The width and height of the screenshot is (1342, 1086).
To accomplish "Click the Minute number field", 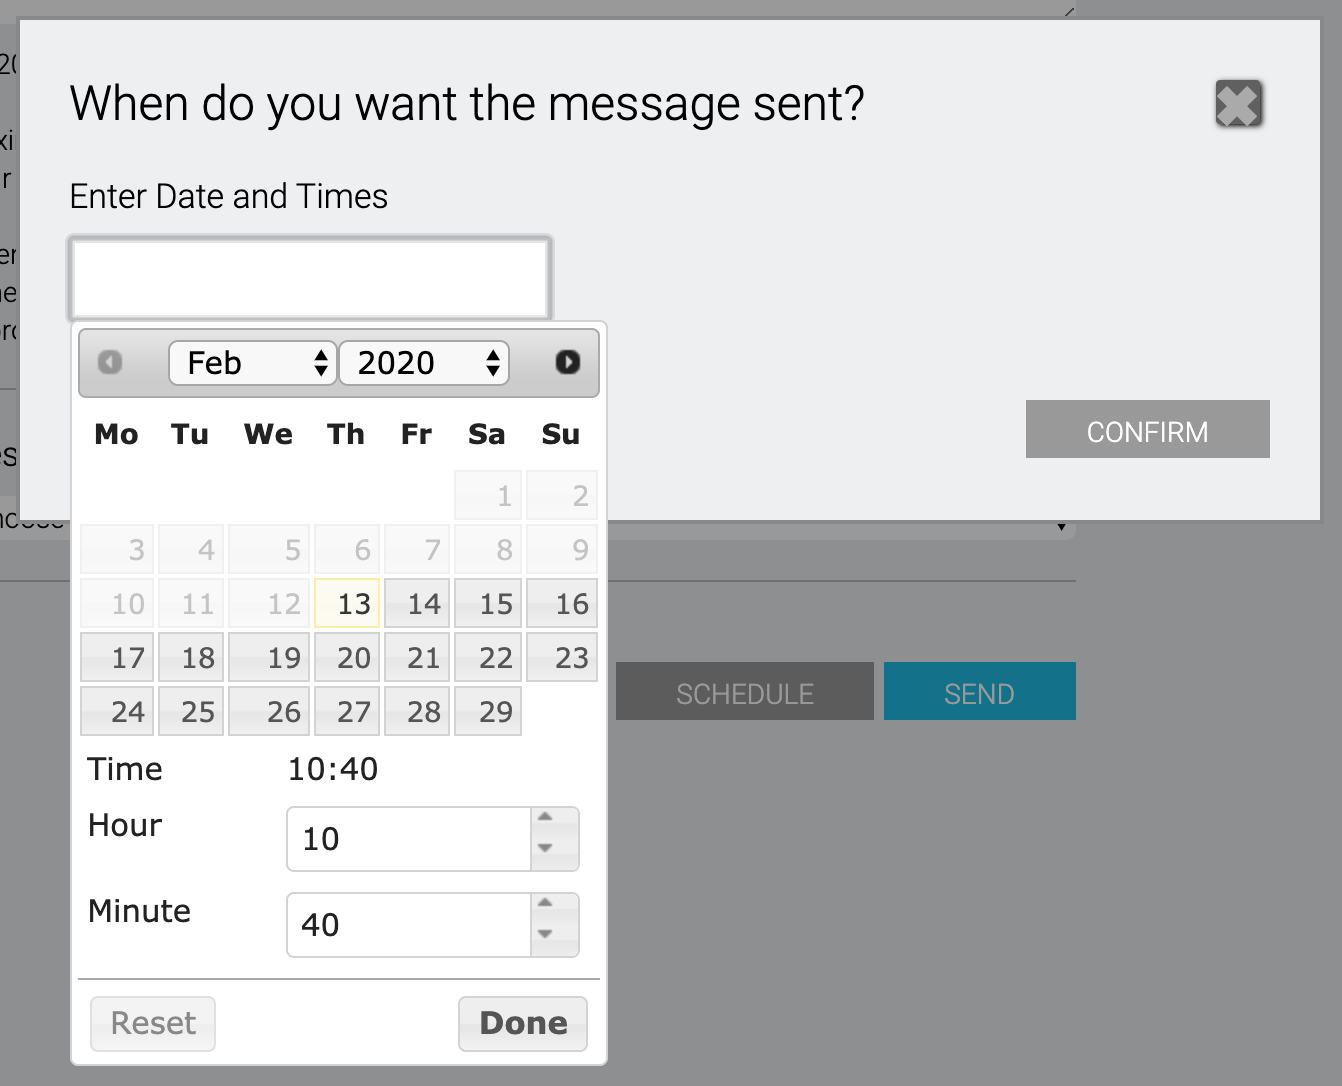I will 408,925.
